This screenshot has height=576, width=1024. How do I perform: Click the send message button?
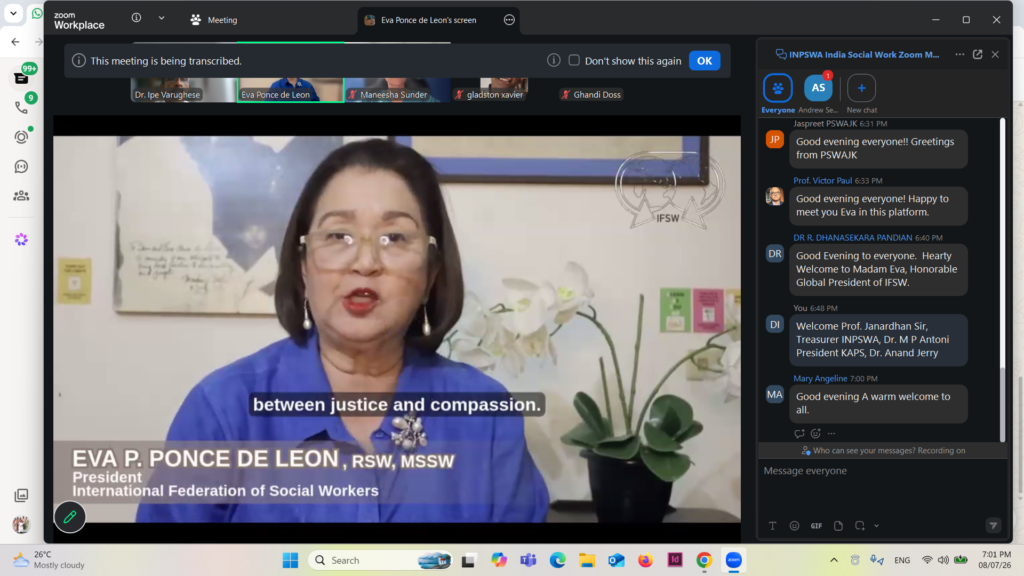pyautogui.click(x=993, y=526)
